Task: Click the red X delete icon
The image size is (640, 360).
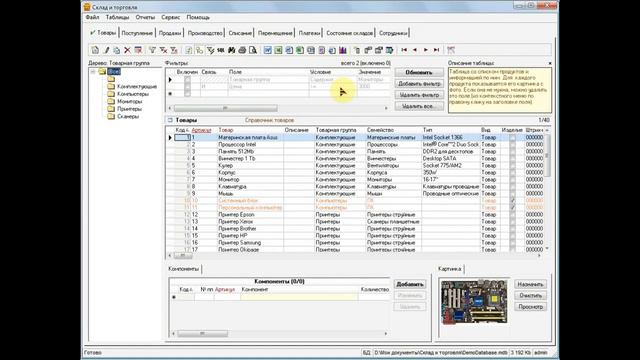Action: [127, 50]
